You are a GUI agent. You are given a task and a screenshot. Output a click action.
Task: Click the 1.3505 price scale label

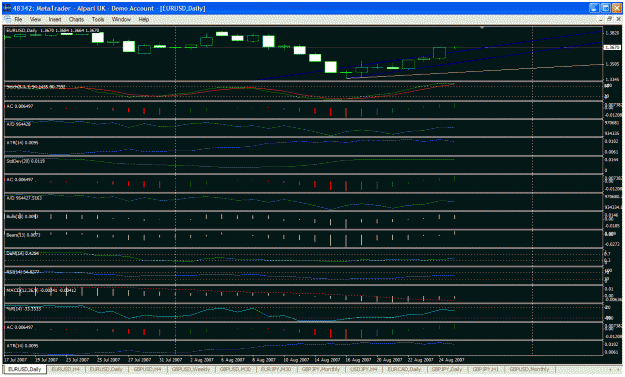click(x=611, y=64)
